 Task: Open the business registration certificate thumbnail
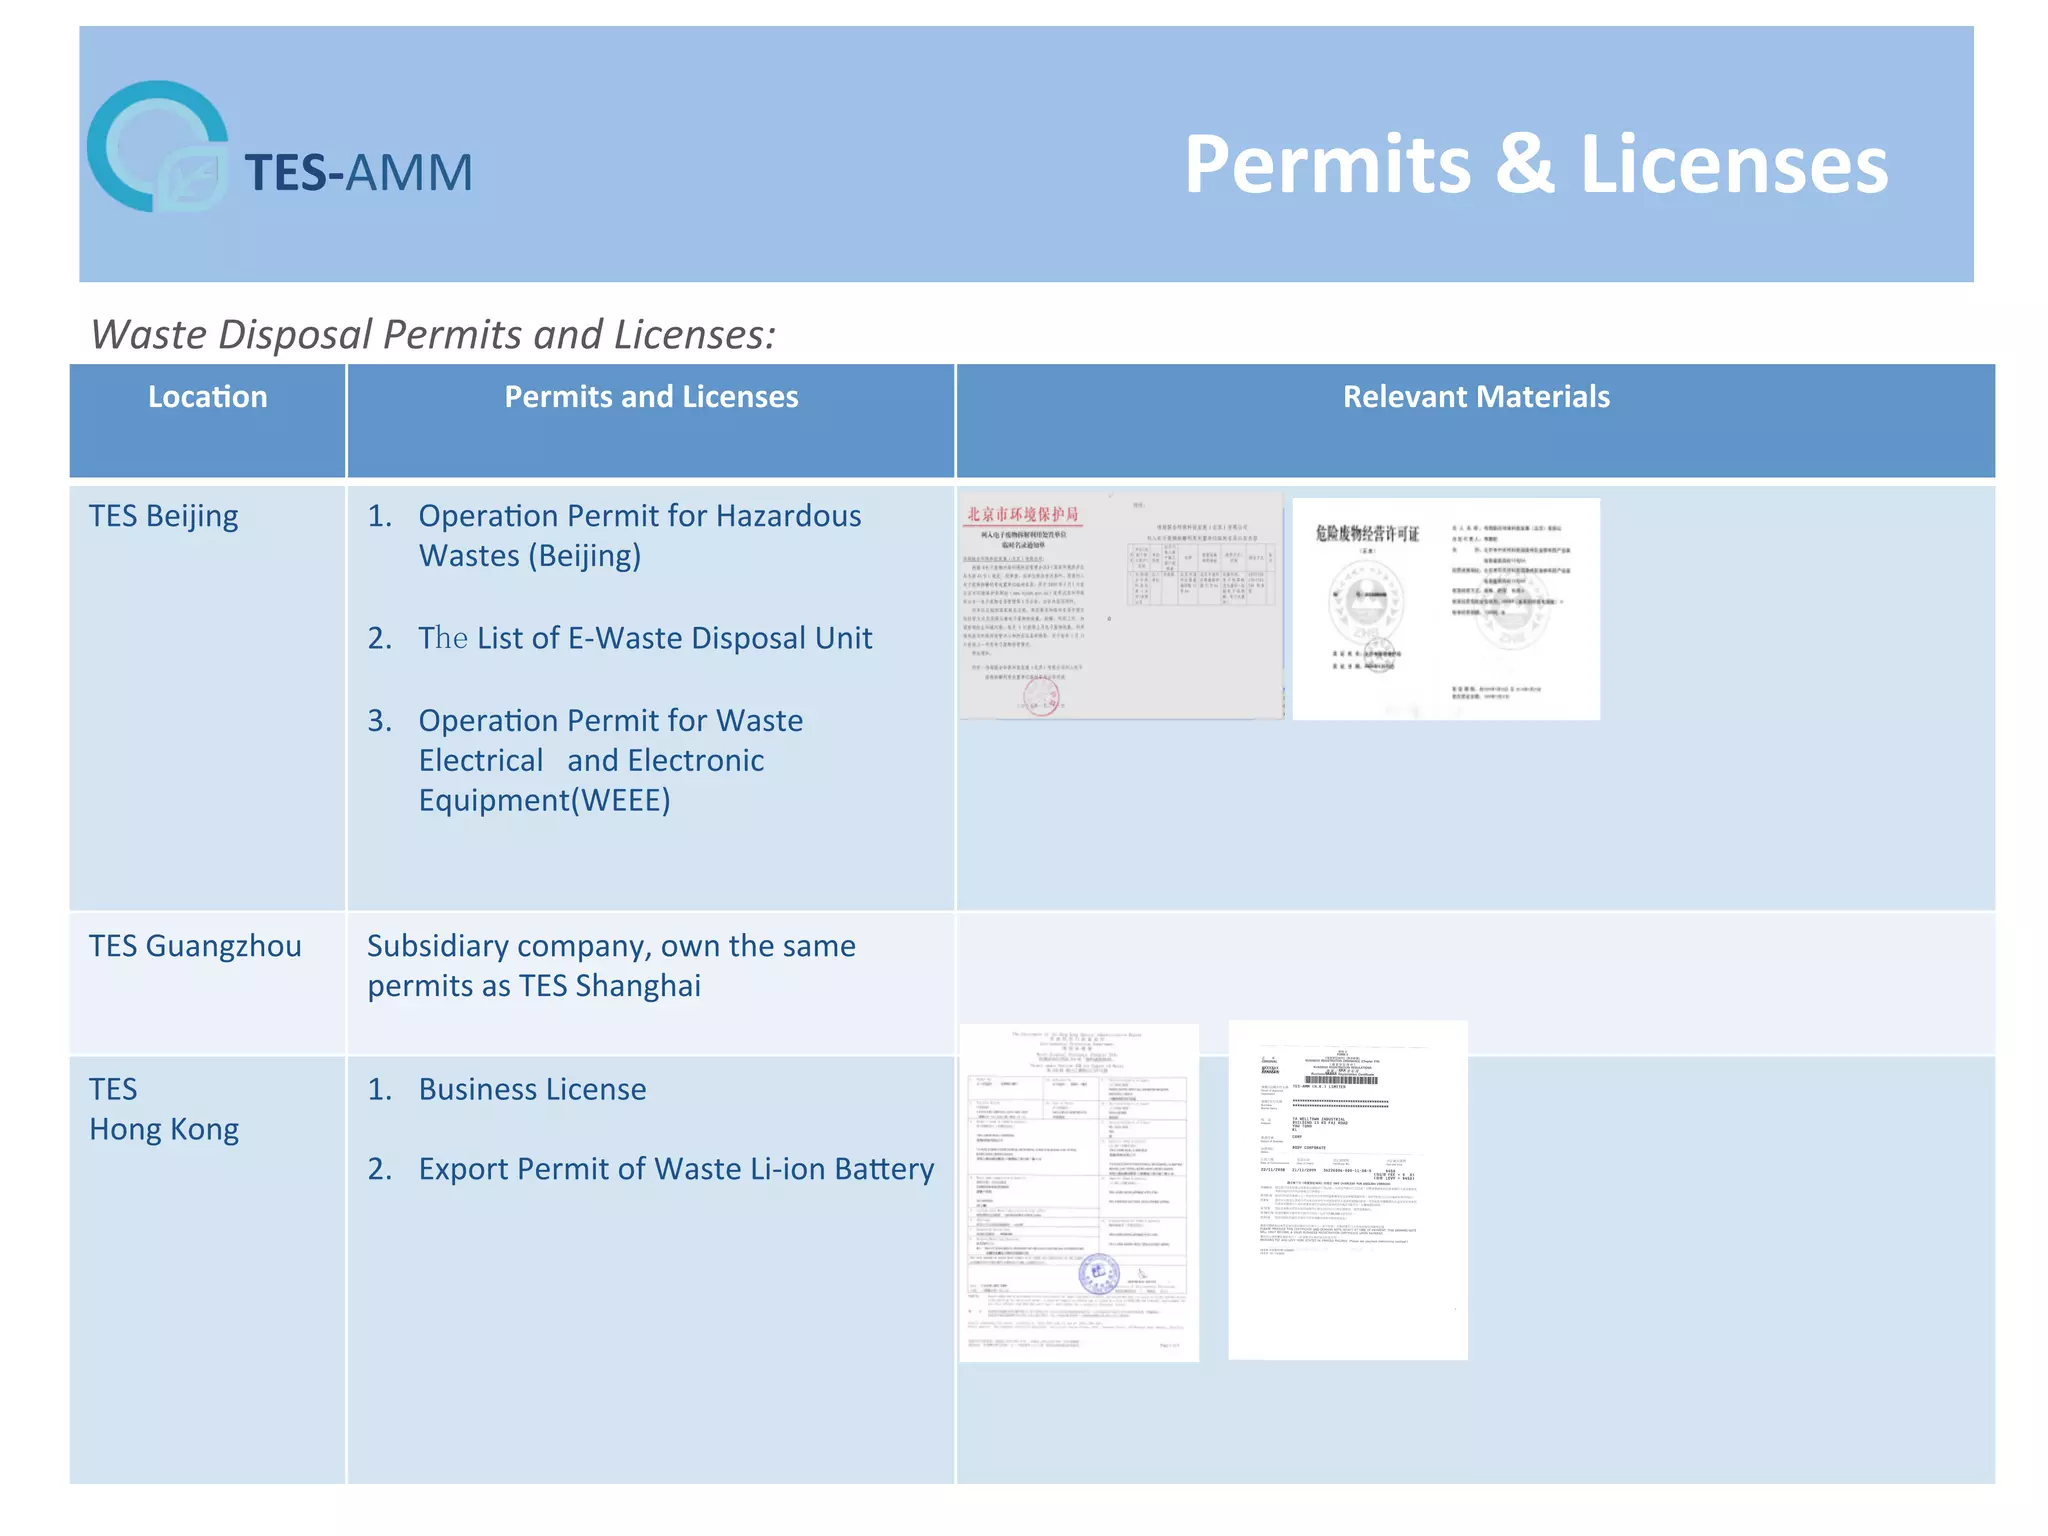click(1348, 1190)
